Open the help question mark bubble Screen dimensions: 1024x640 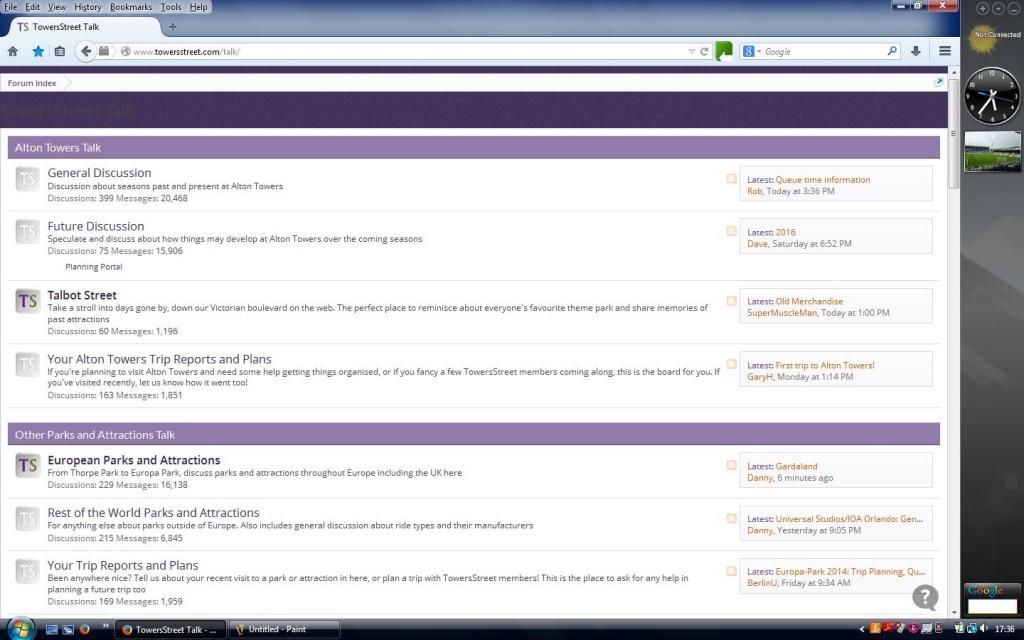(925, 597)
